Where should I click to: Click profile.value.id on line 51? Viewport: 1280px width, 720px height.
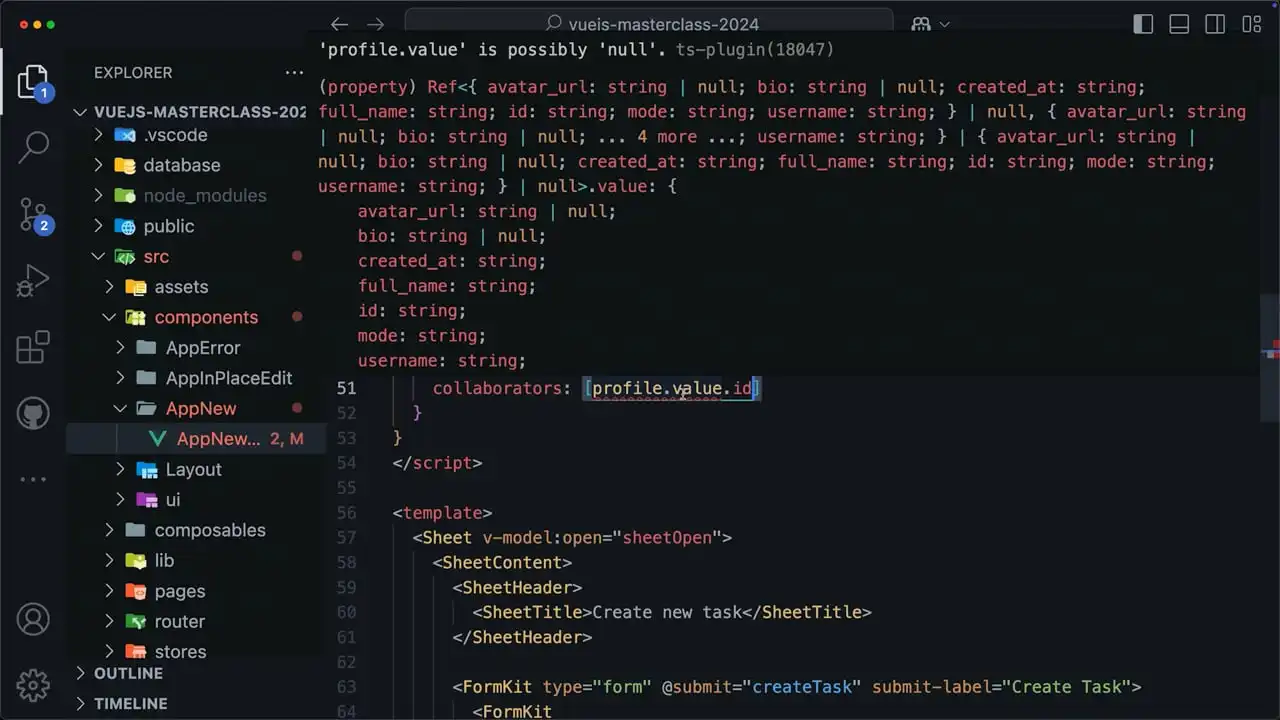tap(672, 388)
